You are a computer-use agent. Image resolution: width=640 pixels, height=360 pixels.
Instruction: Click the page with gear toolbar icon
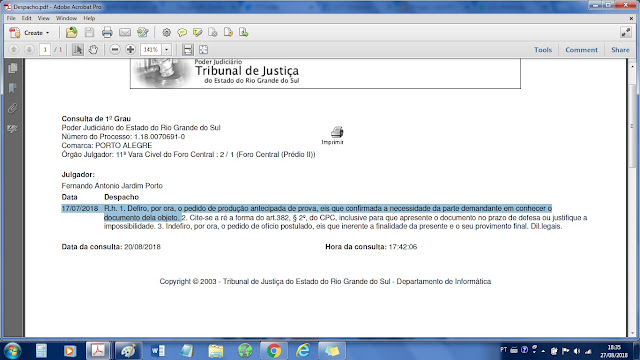[x=213, y=33]
